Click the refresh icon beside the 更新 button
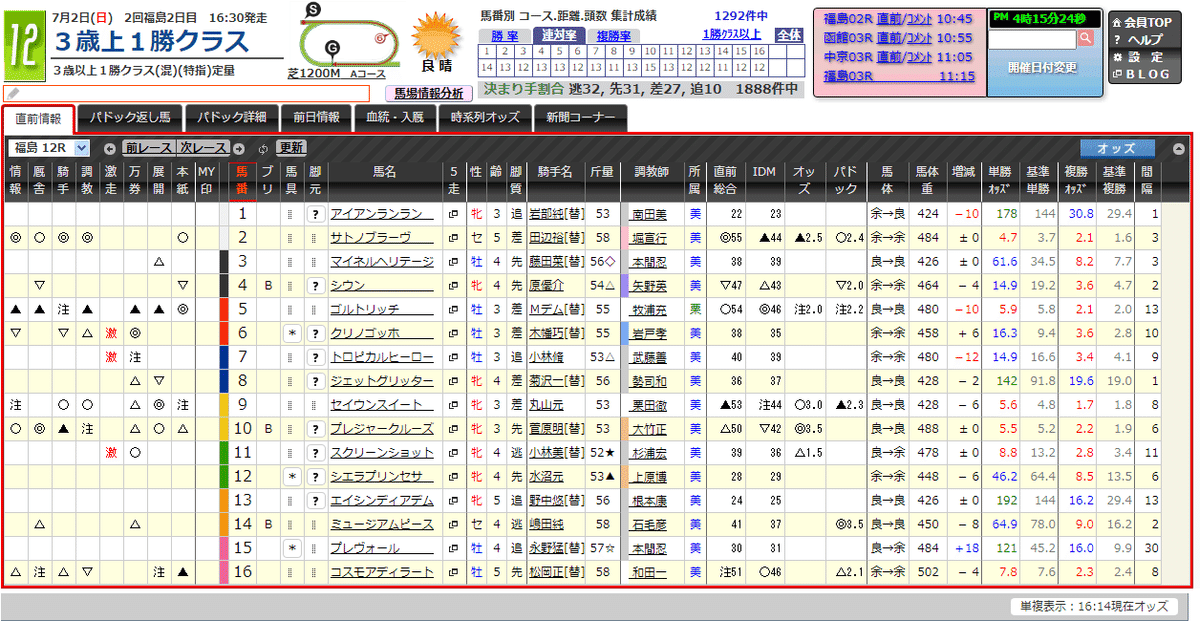The height and width of the screenshot is (621, 1200). pos(264,149)
